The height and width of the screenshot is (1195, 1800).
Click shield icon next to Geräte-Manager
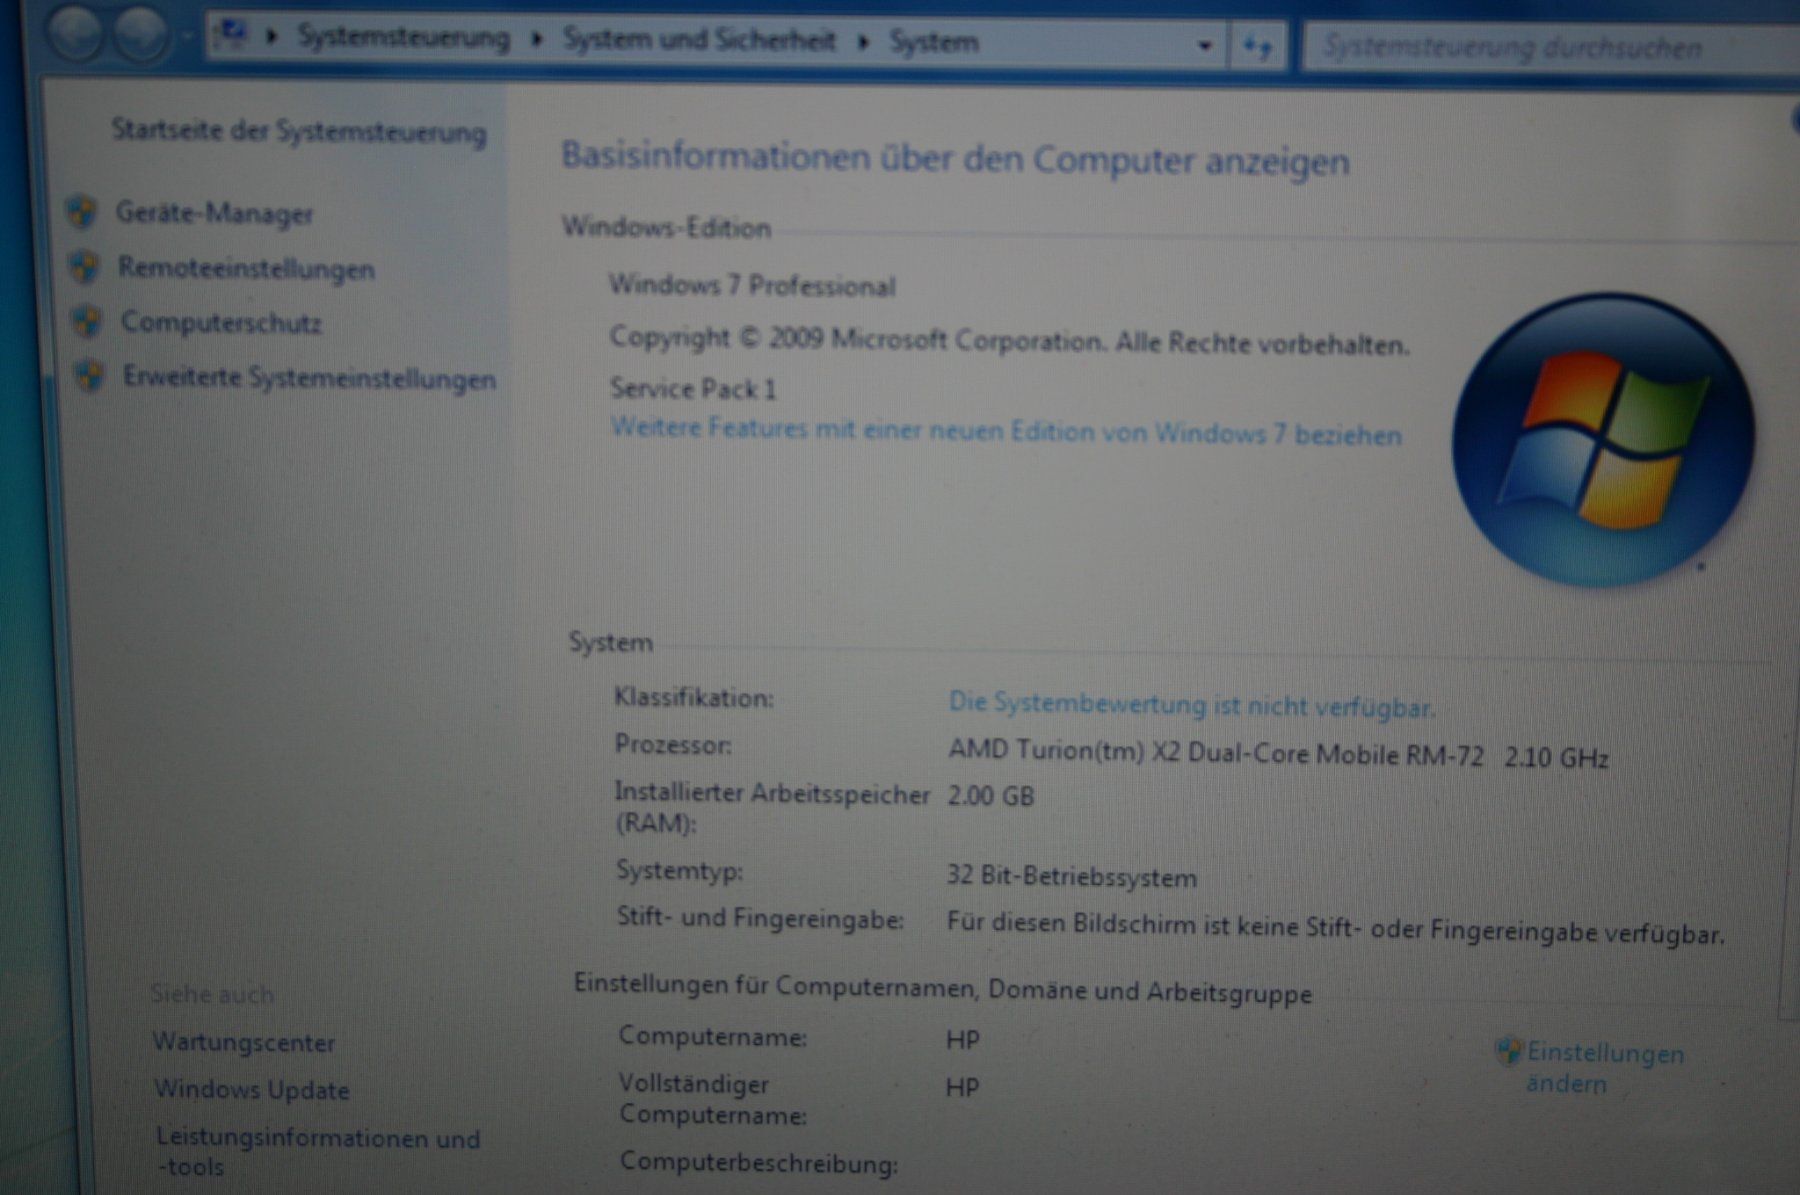pyautogui.click(x=82, y=211)
